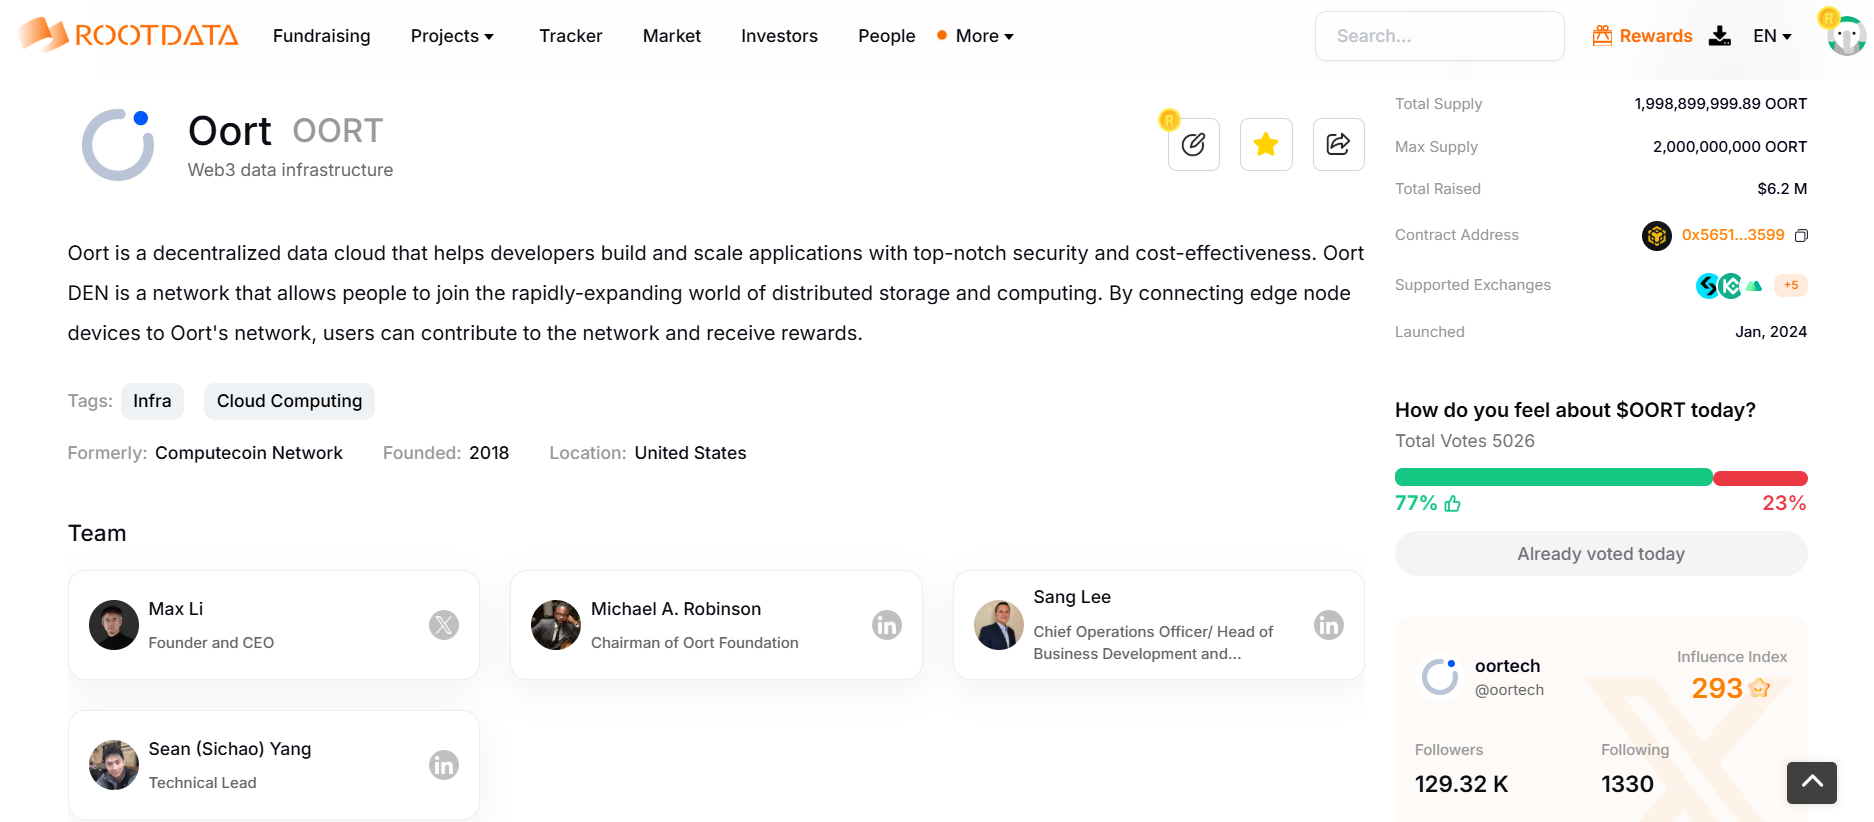Open Sang Lee's LinkedIn icon

[x=1328, y=625]
